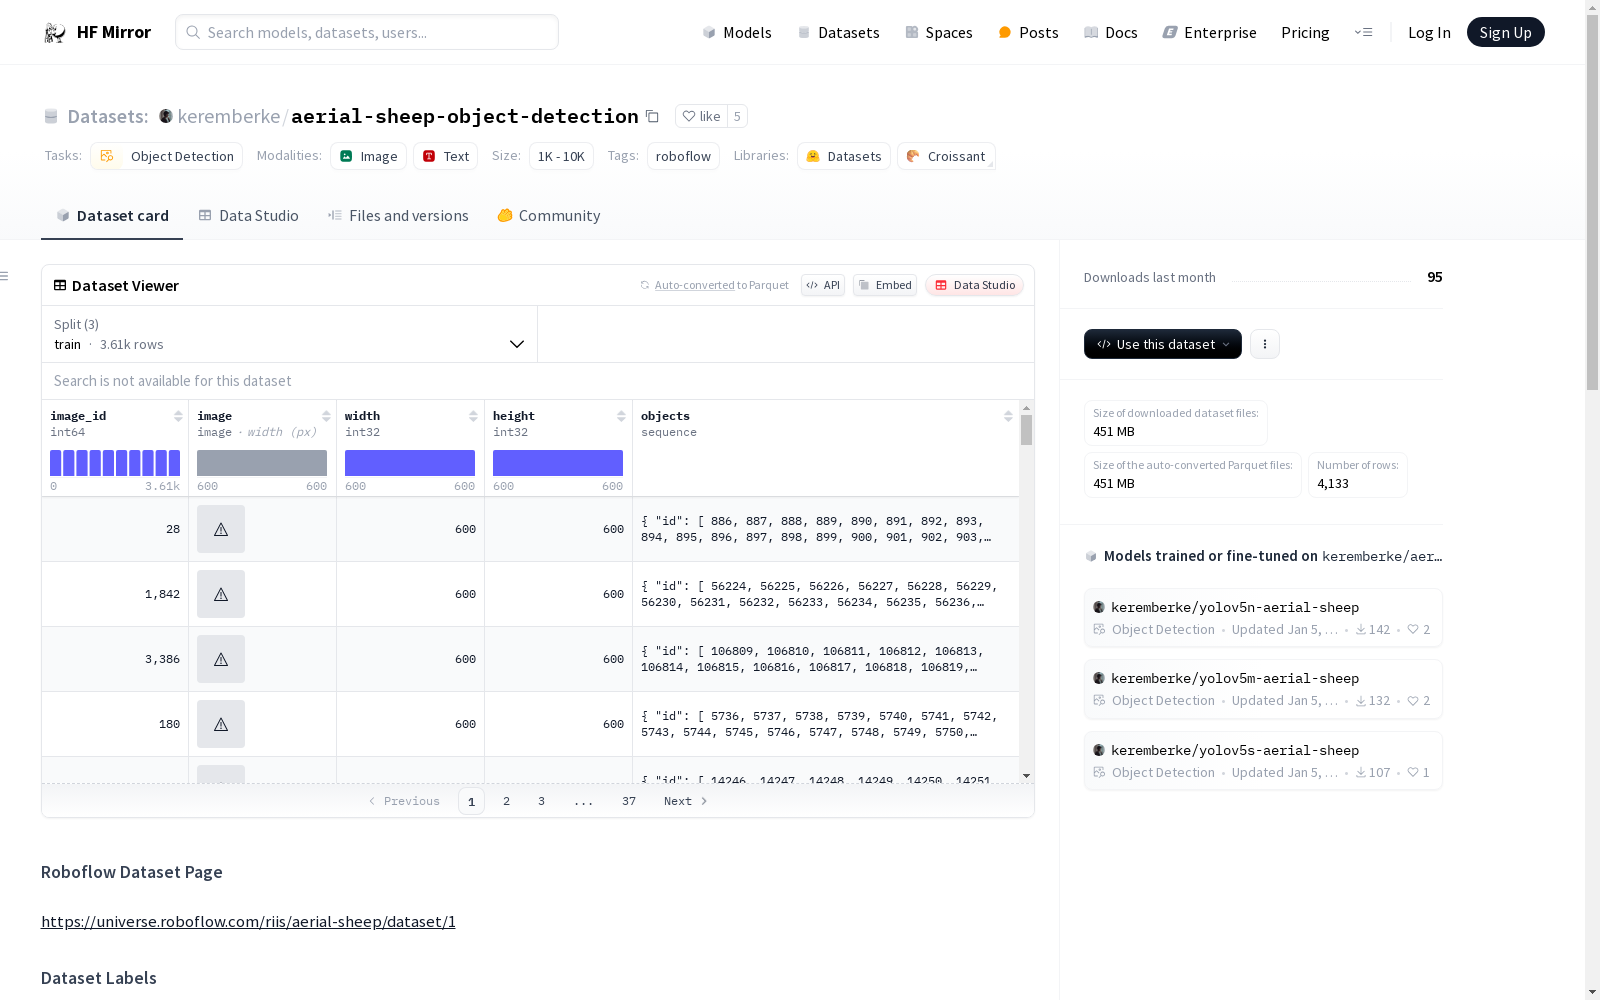Click warning image icon in row 180
Image resolution: width=1600 pixels, height=1000 pixels.
(221, 724)
